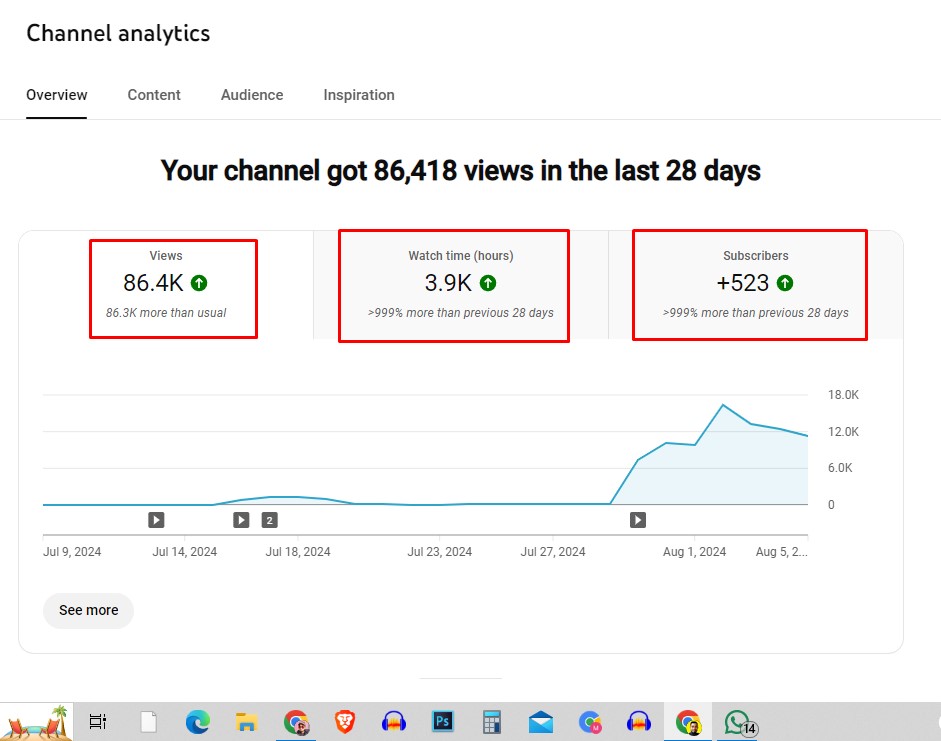Open File Explorer from the taskbar
941x741 pixels.
coord(247,722)
